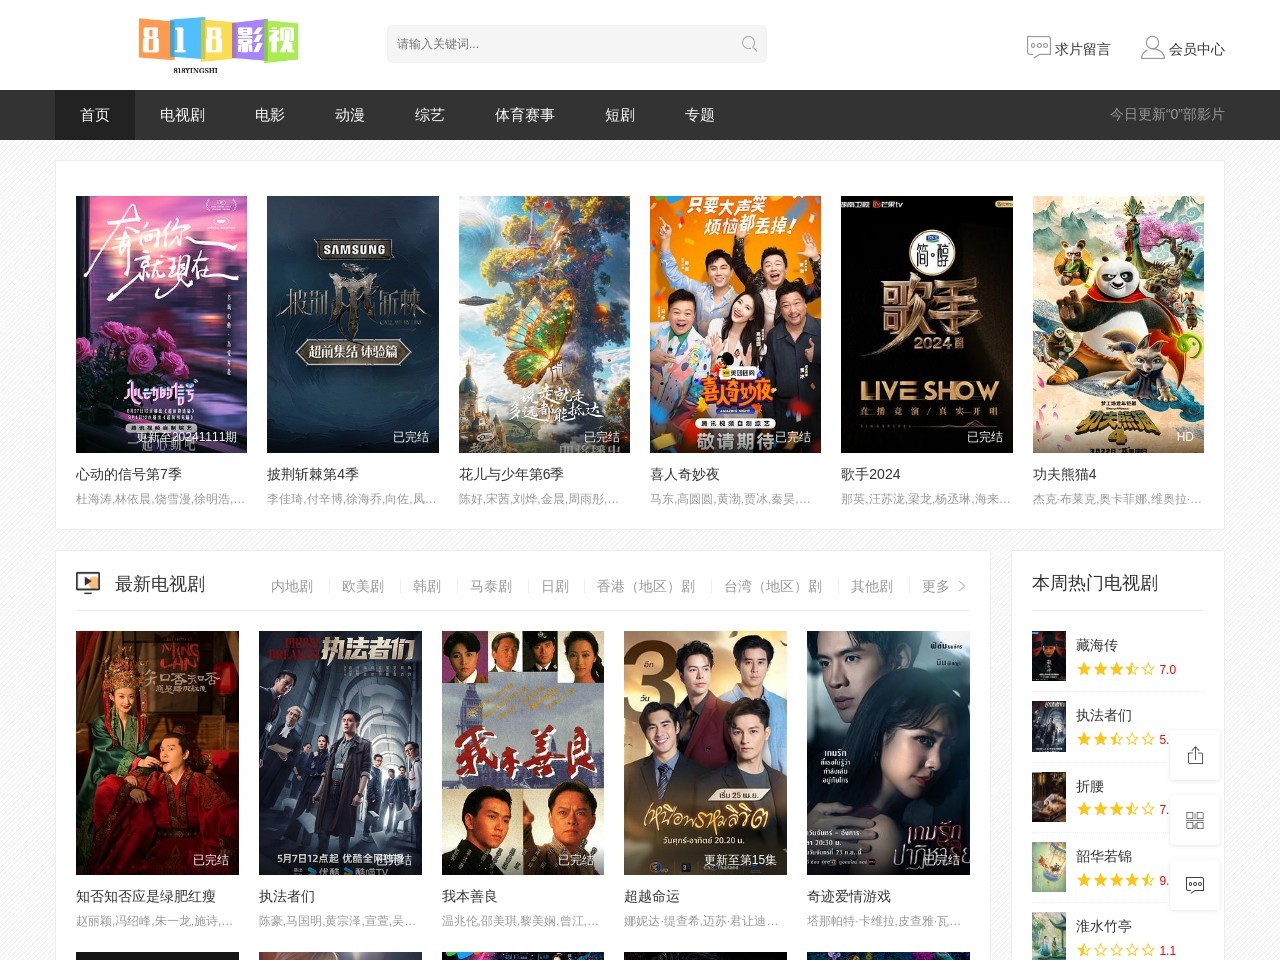
Task: Click the search magnifier icon
Action: pos(749,44)
